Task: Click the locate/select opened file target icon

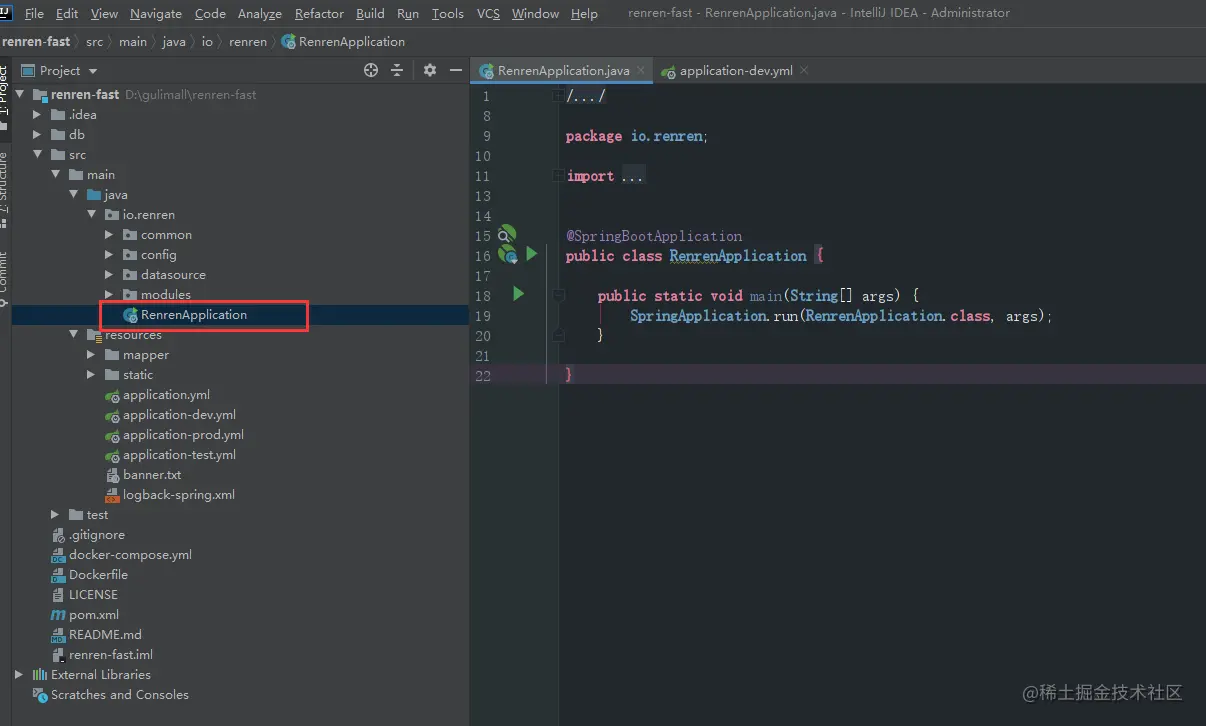Action: click(371, 70)
